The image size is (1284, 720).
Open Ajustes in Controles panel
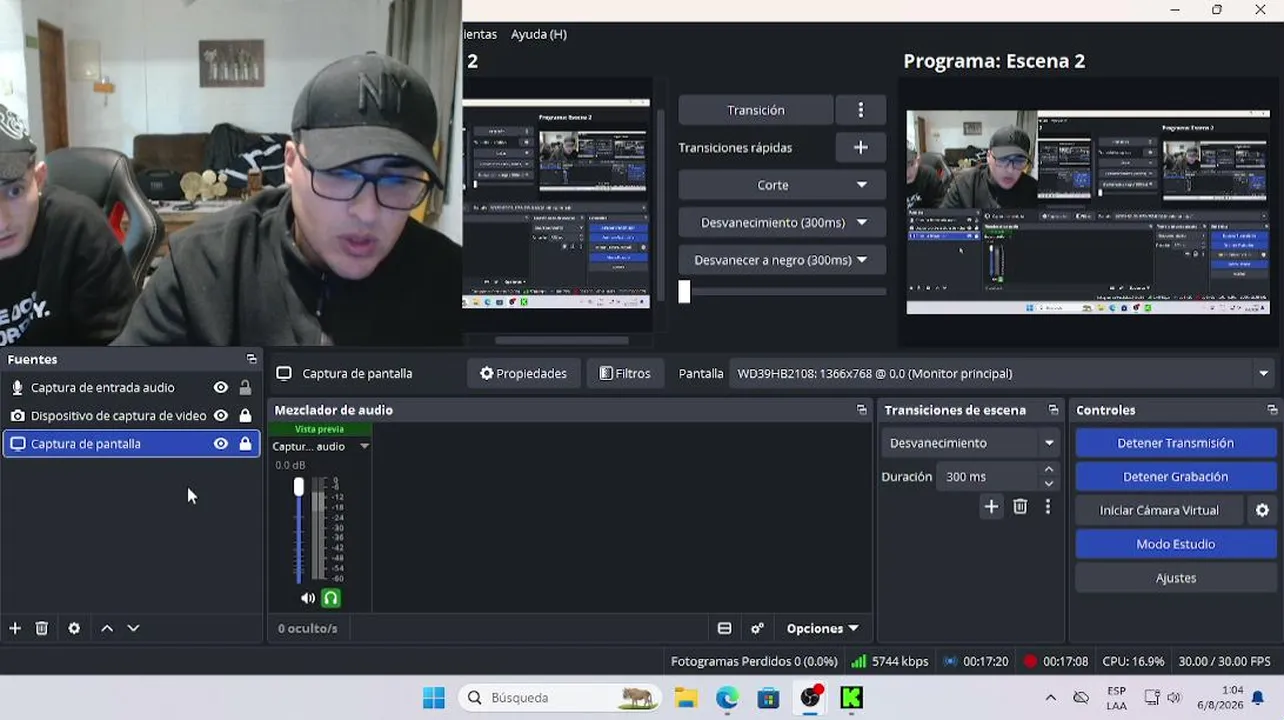[1176, 578]
